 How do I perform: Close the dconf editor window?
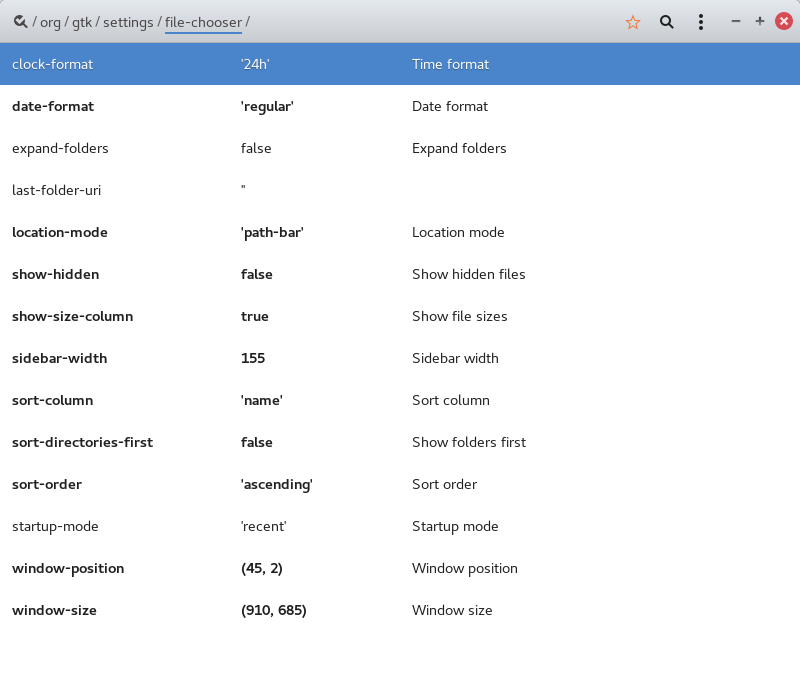click(784, 21)
